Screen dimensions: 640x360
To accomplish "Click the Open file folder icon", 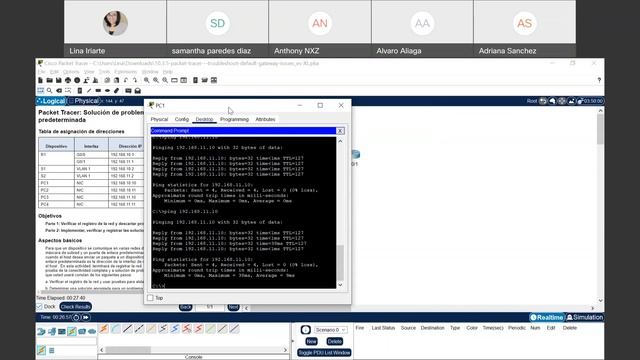I will pyautogui.click(x=50, y=80).
